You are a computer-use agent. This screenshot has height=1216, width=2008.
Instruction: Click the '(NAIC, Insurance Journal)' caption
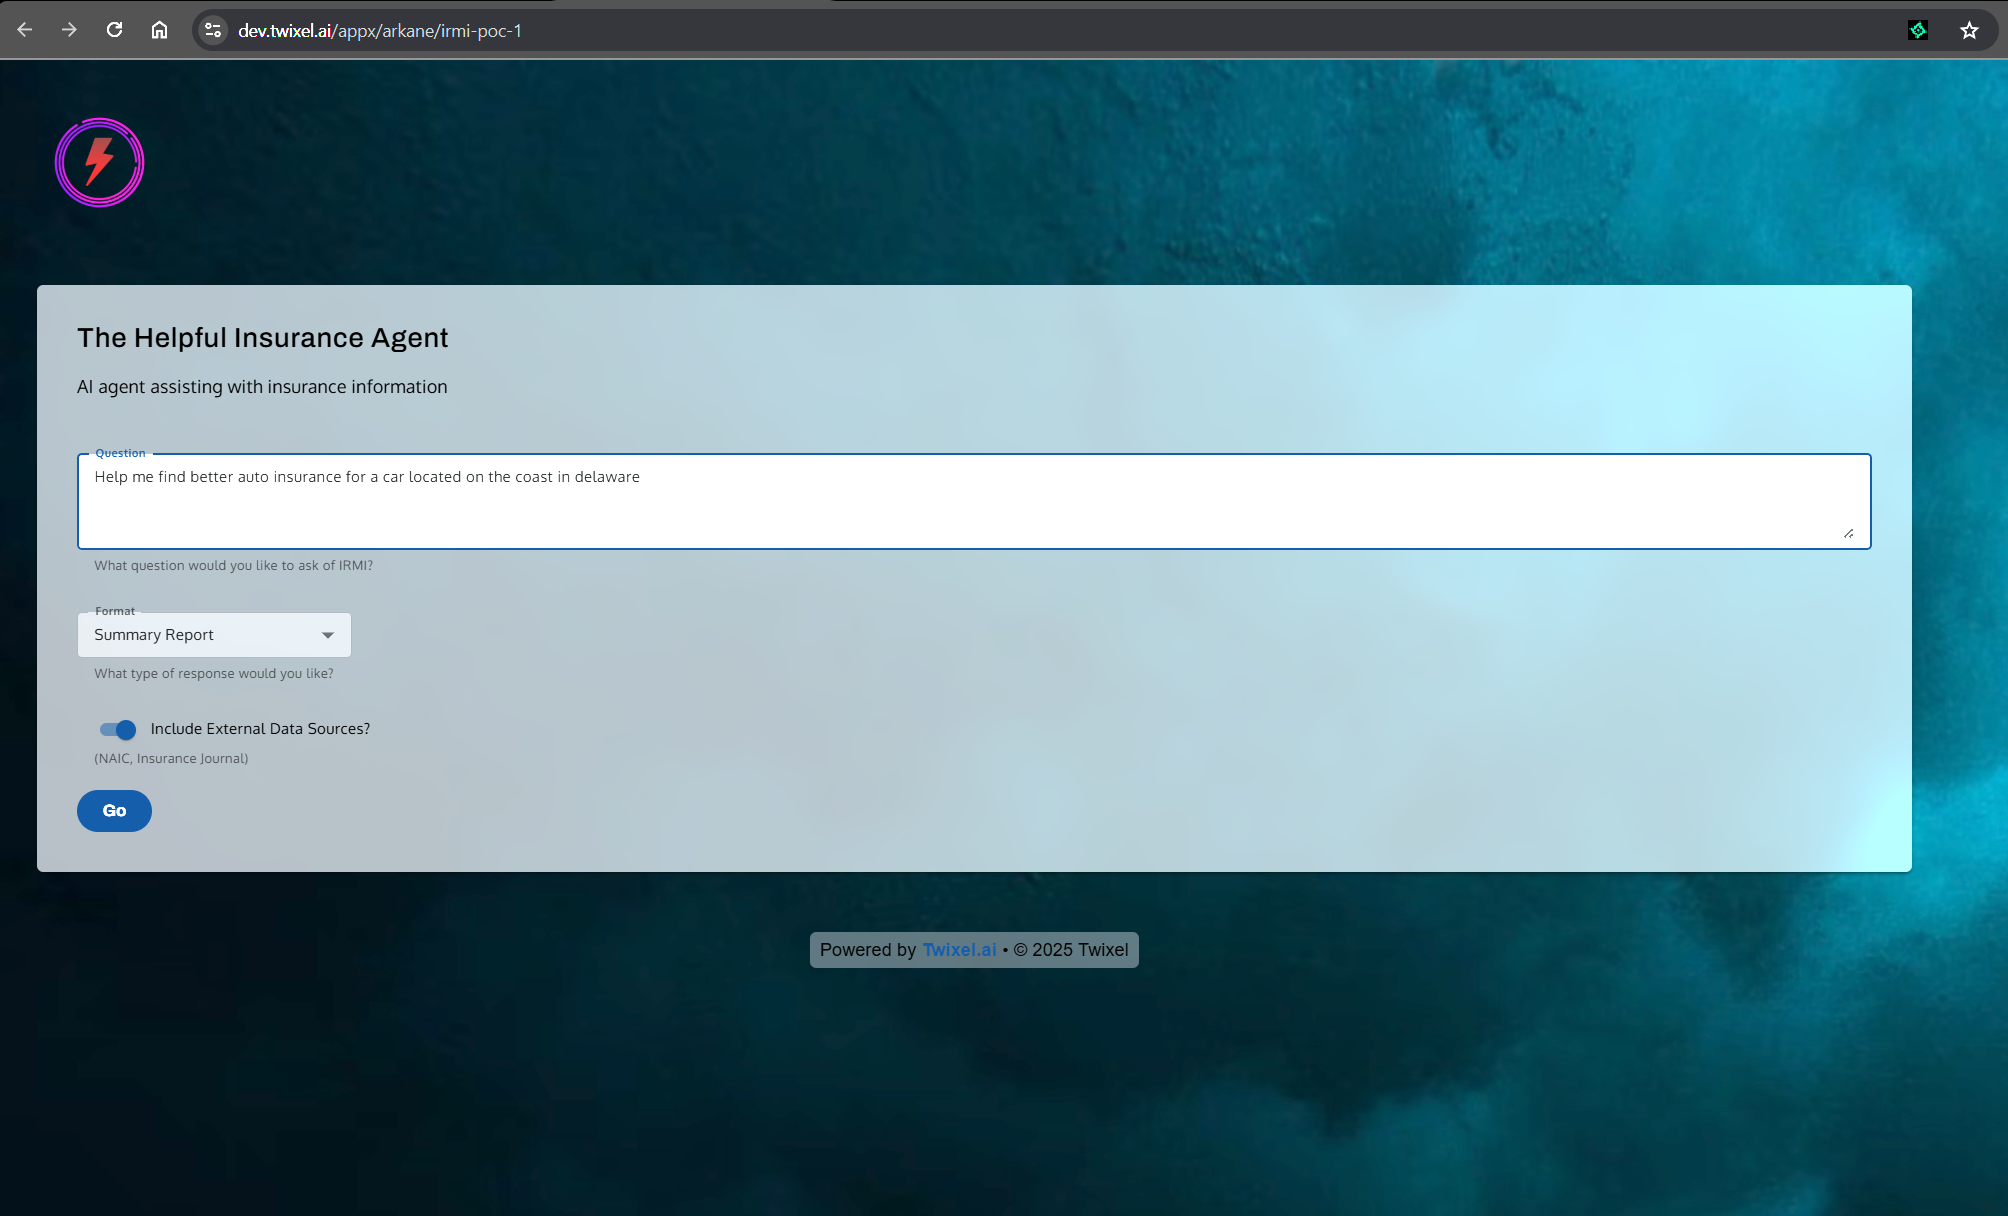point(171,759)
